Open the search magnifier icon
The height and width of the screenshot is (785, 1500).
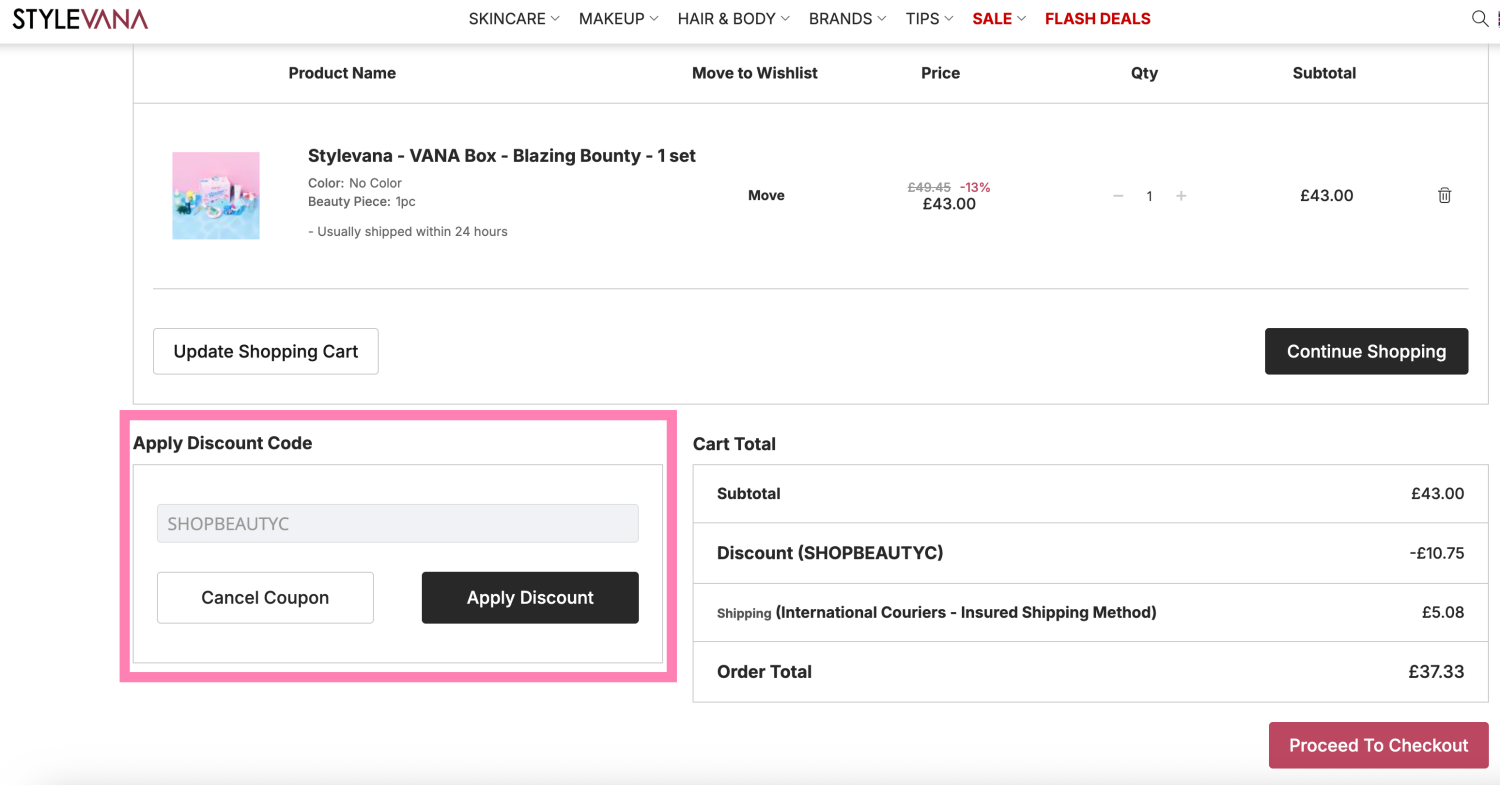pyautogui.click(x=1480, y=18)
